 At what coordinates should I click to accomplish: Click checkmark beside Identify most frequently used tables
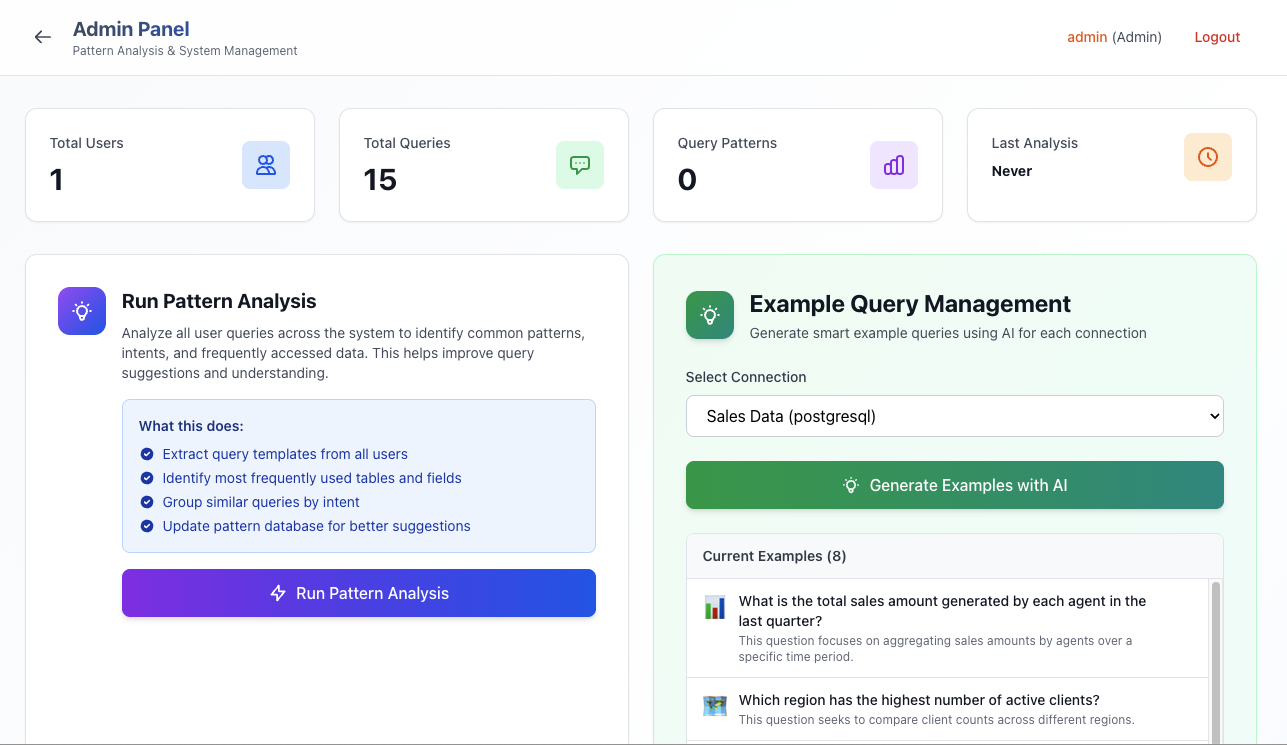[x=147, y=478]
